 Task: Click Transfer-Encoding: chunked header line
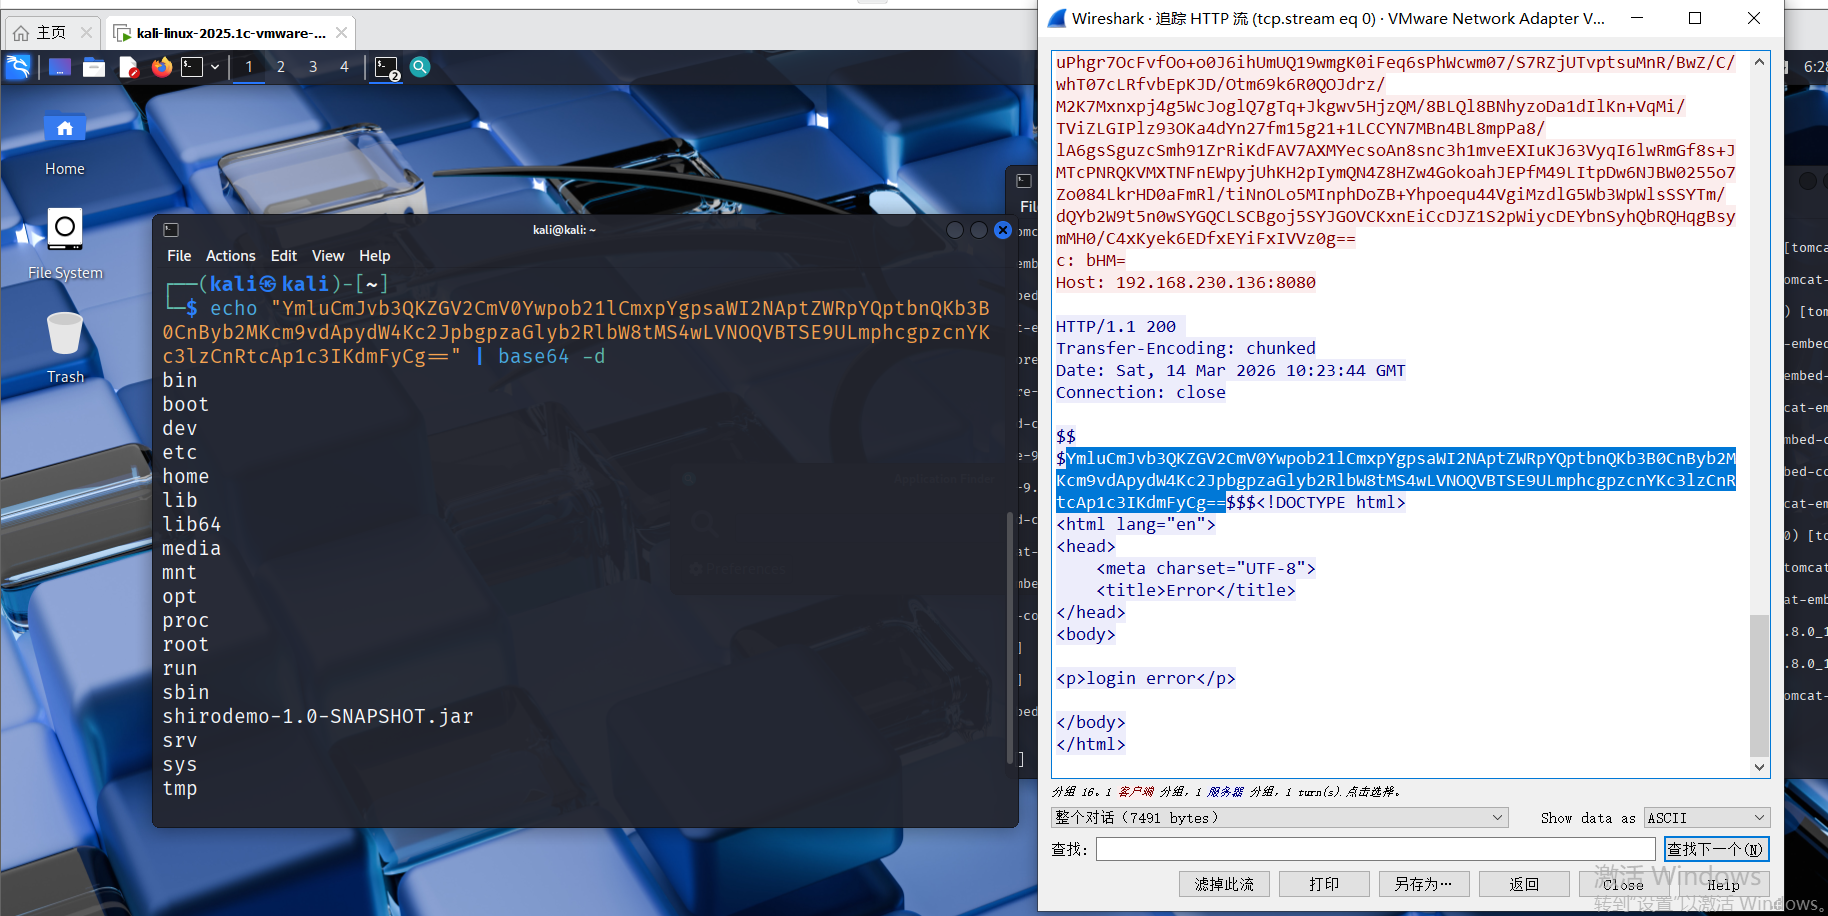(x=1186, y=348)
